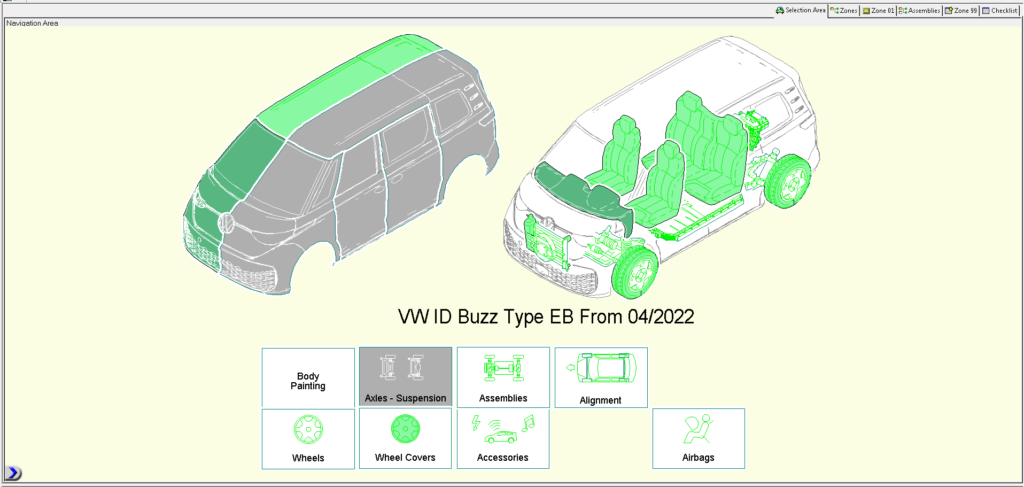Switch to the Zone 99 tab
Viewport: 1024px width, 487px height.
tap(961, 10)
